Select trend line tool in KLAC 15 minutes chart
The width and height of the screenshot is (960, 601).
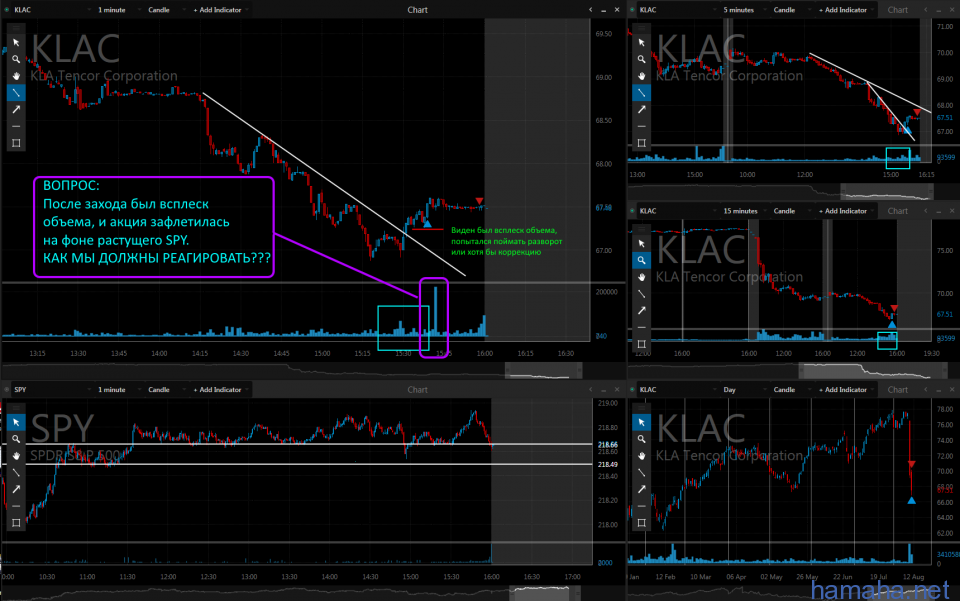(641, 294)
